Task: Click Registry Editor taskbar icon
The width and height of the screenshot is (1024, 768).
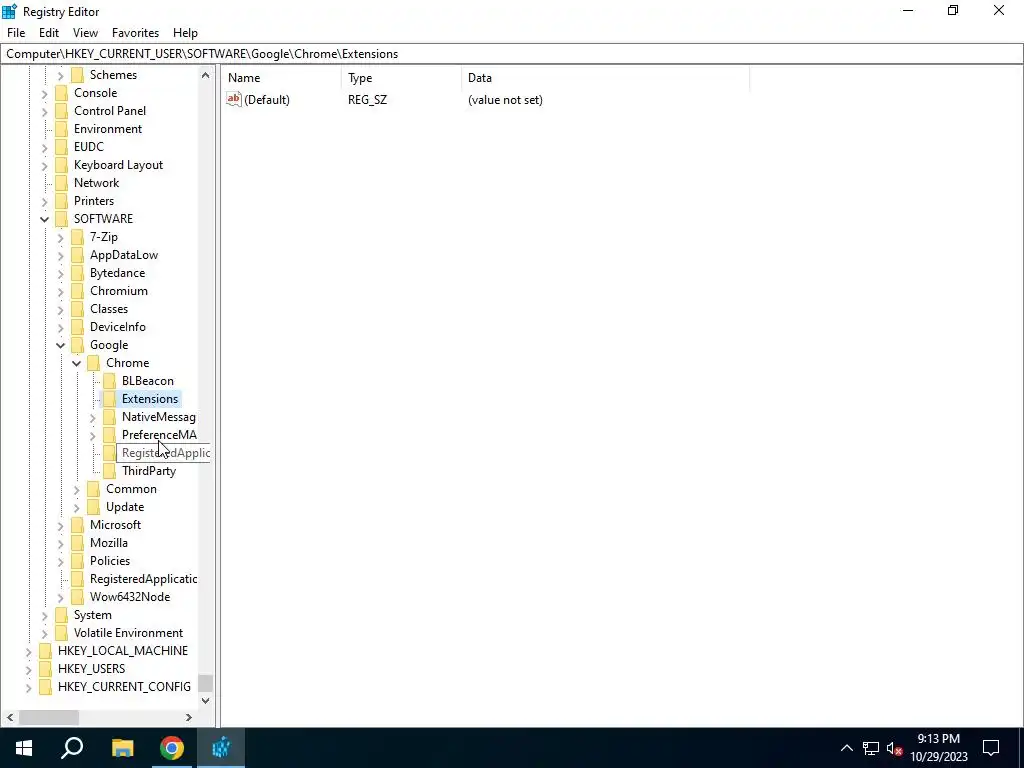Action: pyautogui.click(x=221, y=748)
